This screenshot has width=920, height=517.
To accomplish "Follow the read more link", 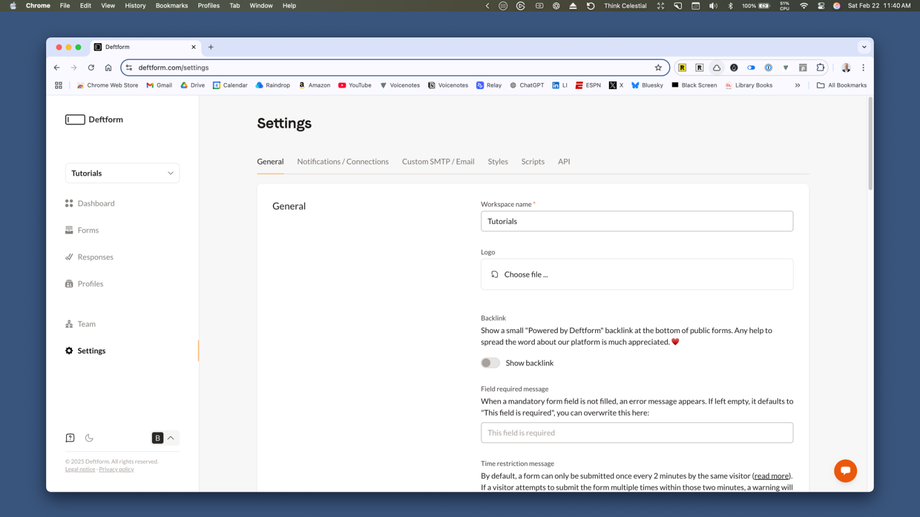I will coord(772,476).
